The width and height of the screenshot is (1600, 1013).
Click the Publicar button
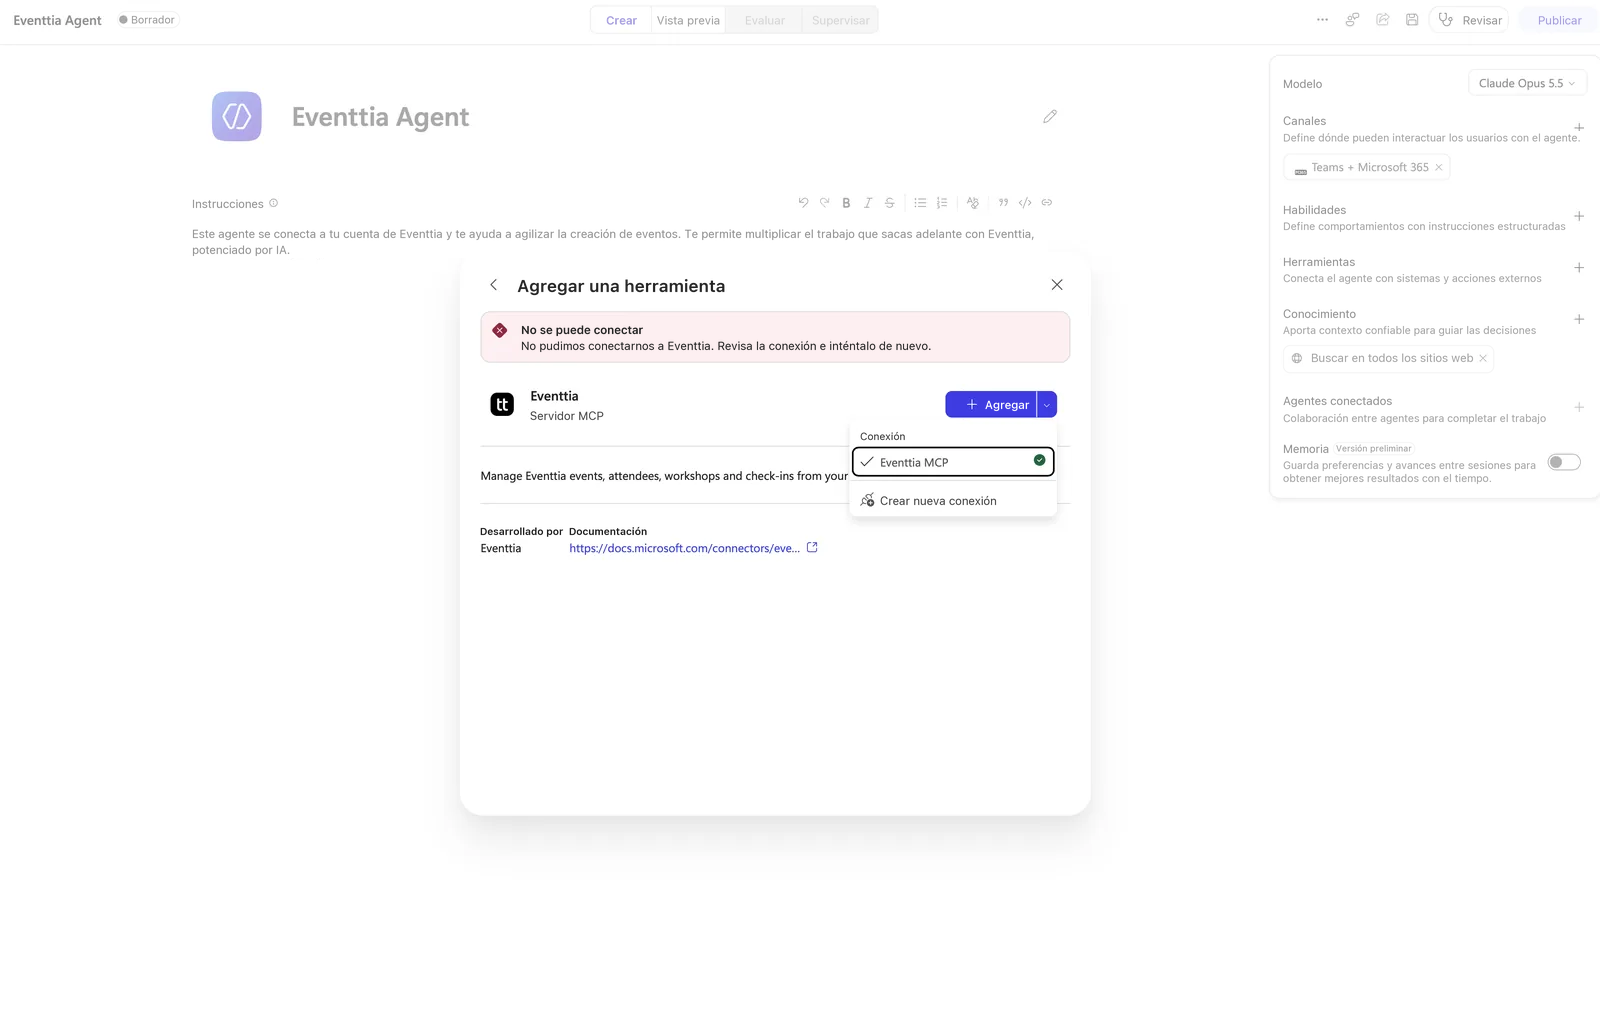(1559, 20)
